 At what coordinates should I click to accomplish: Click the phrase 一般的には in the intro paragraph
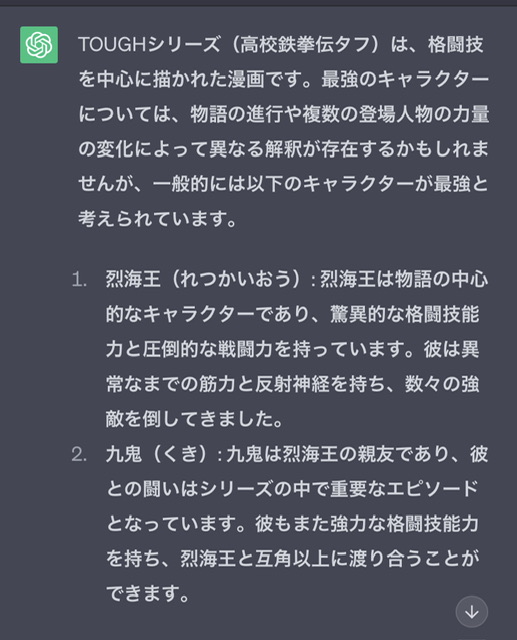[199, 184]
